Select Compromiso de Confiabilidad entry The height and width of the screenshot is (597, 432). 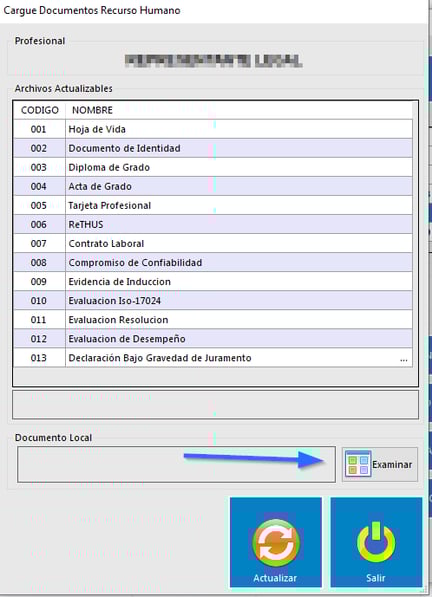213,262
